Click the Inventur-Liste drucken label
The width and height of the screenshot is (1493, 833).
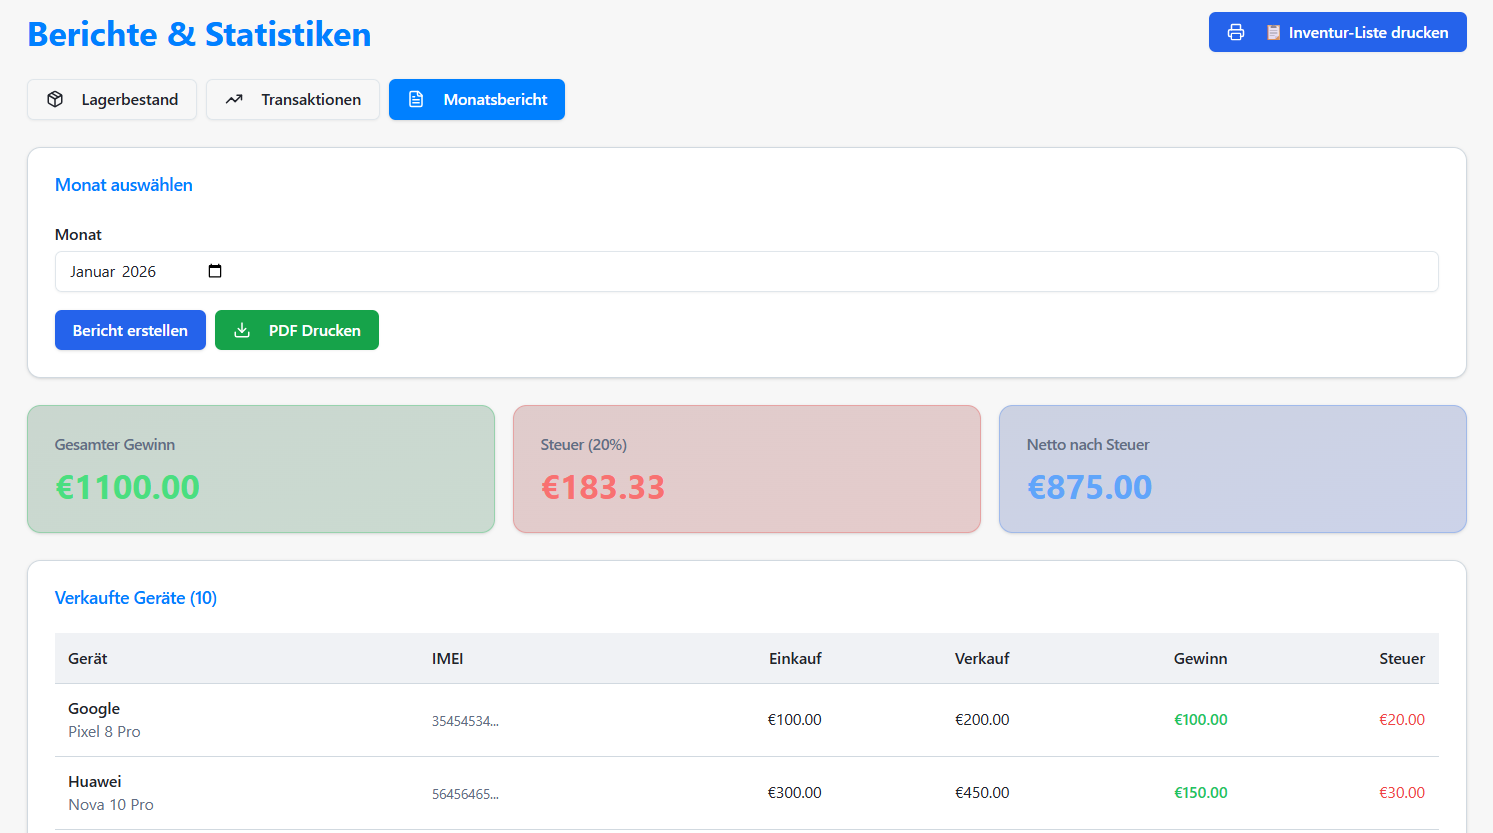click(1368, 32)
